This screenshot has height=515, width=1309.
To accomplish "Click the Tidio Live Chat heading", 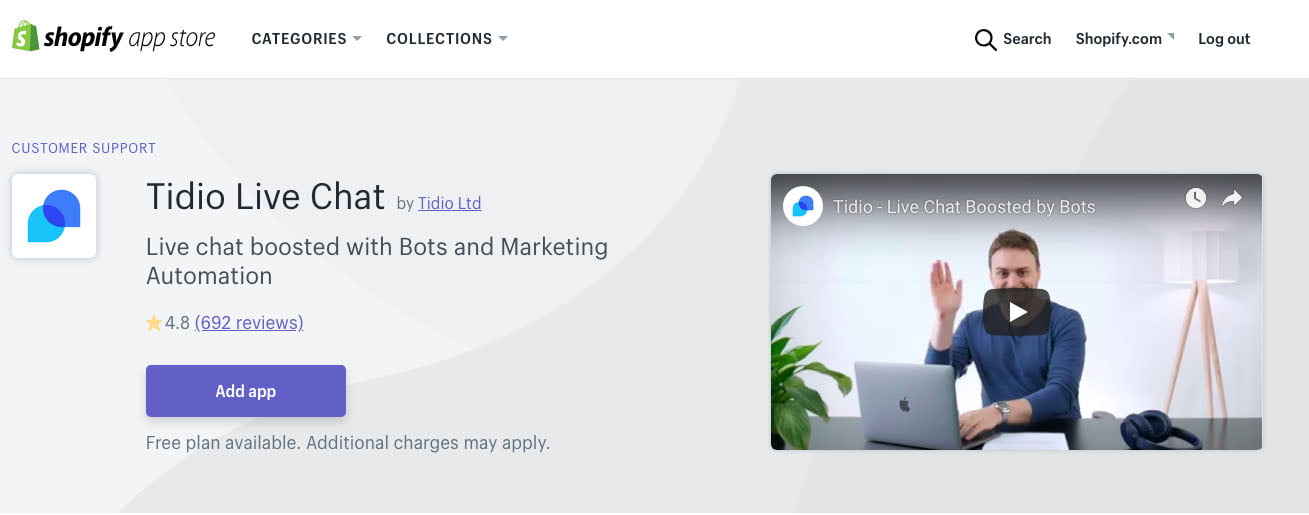I will (x=265, y=197).
